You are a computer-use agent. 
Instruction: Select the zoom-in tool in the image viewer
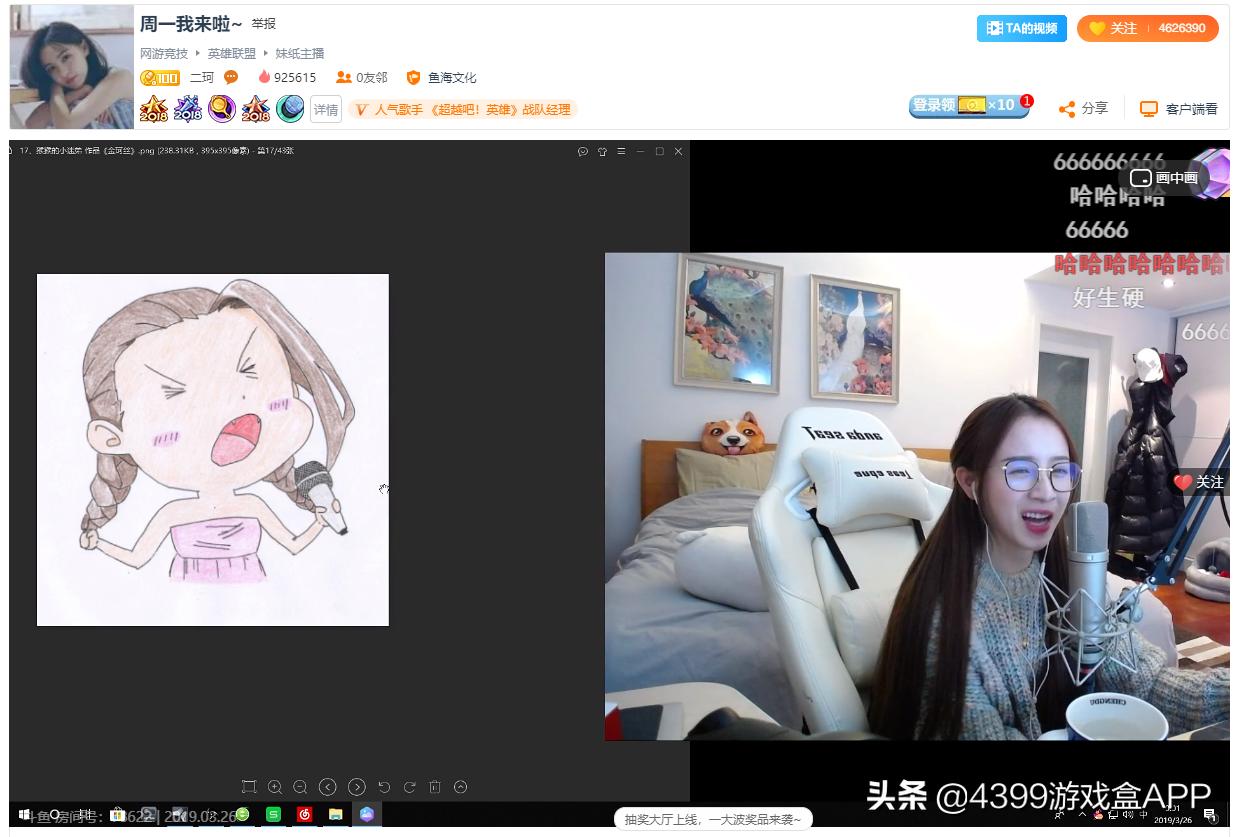pyautogui.click(x=275, y=787)
